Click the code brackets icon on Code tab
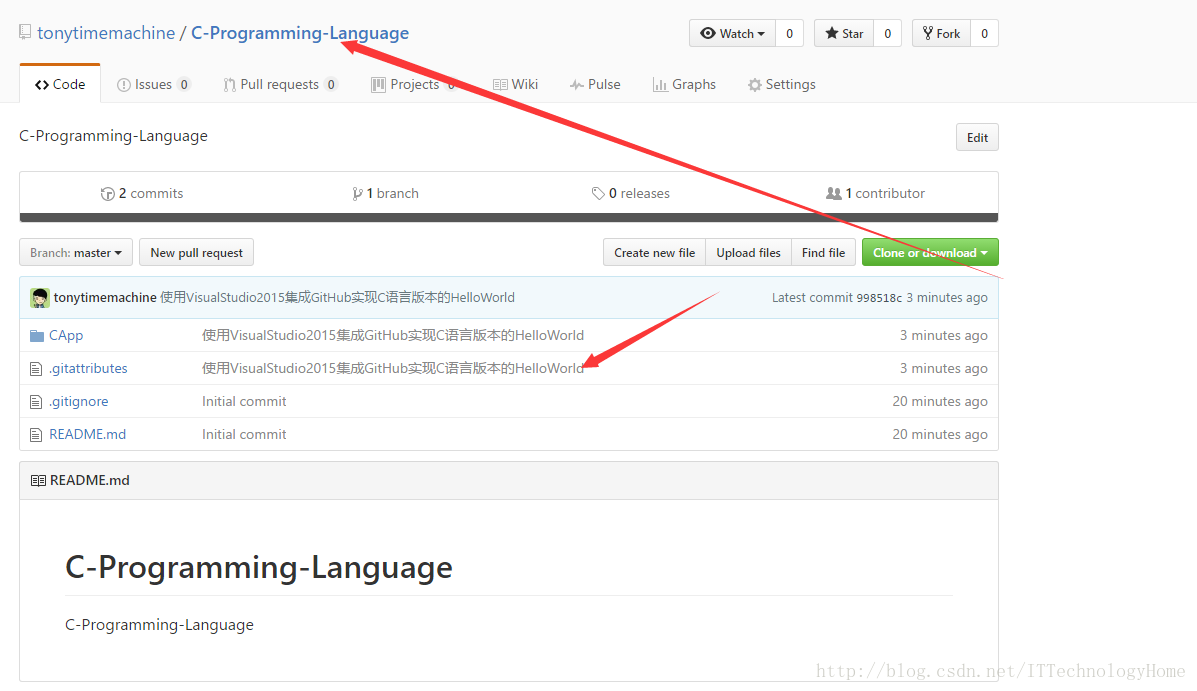The image size is (1197, 691). point(42,85)
